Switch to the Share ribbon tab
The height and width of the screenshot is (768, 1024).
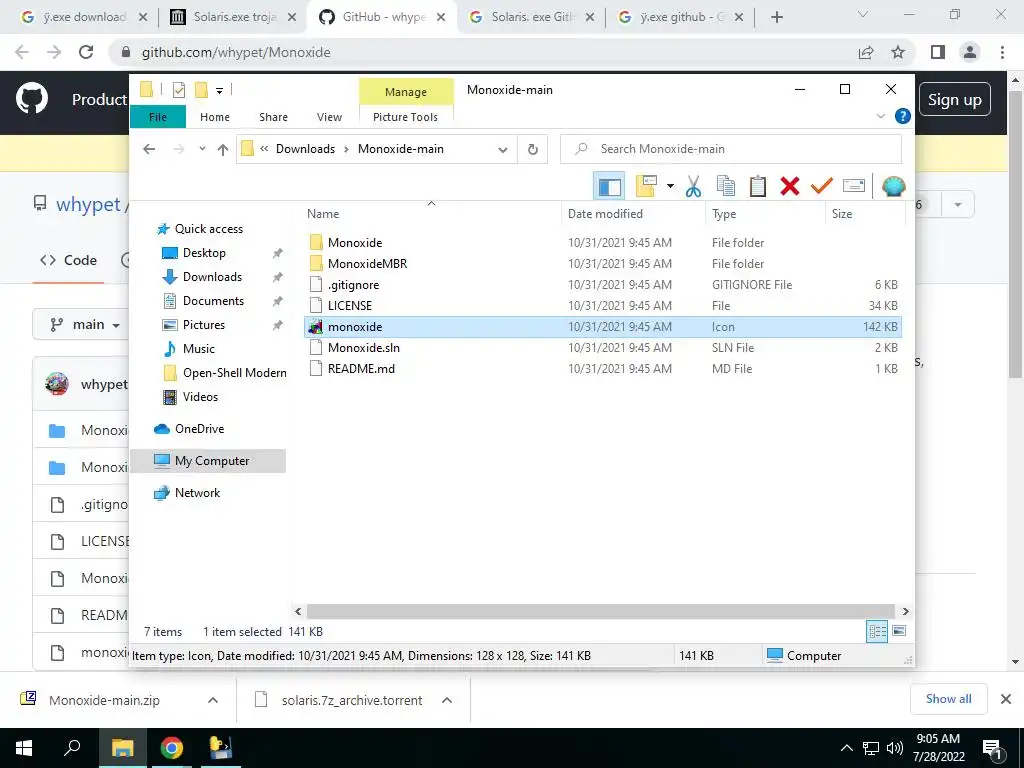tap(273, 117)
